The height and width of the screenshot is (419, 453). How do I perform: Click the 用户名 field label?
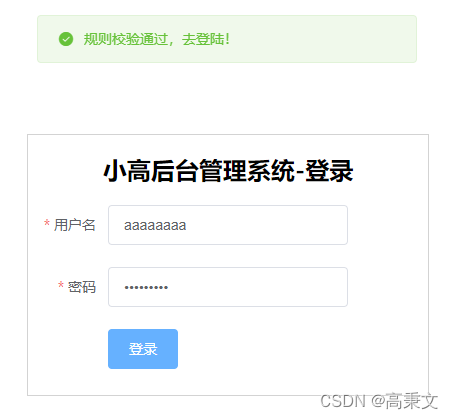tap(75, 225)
